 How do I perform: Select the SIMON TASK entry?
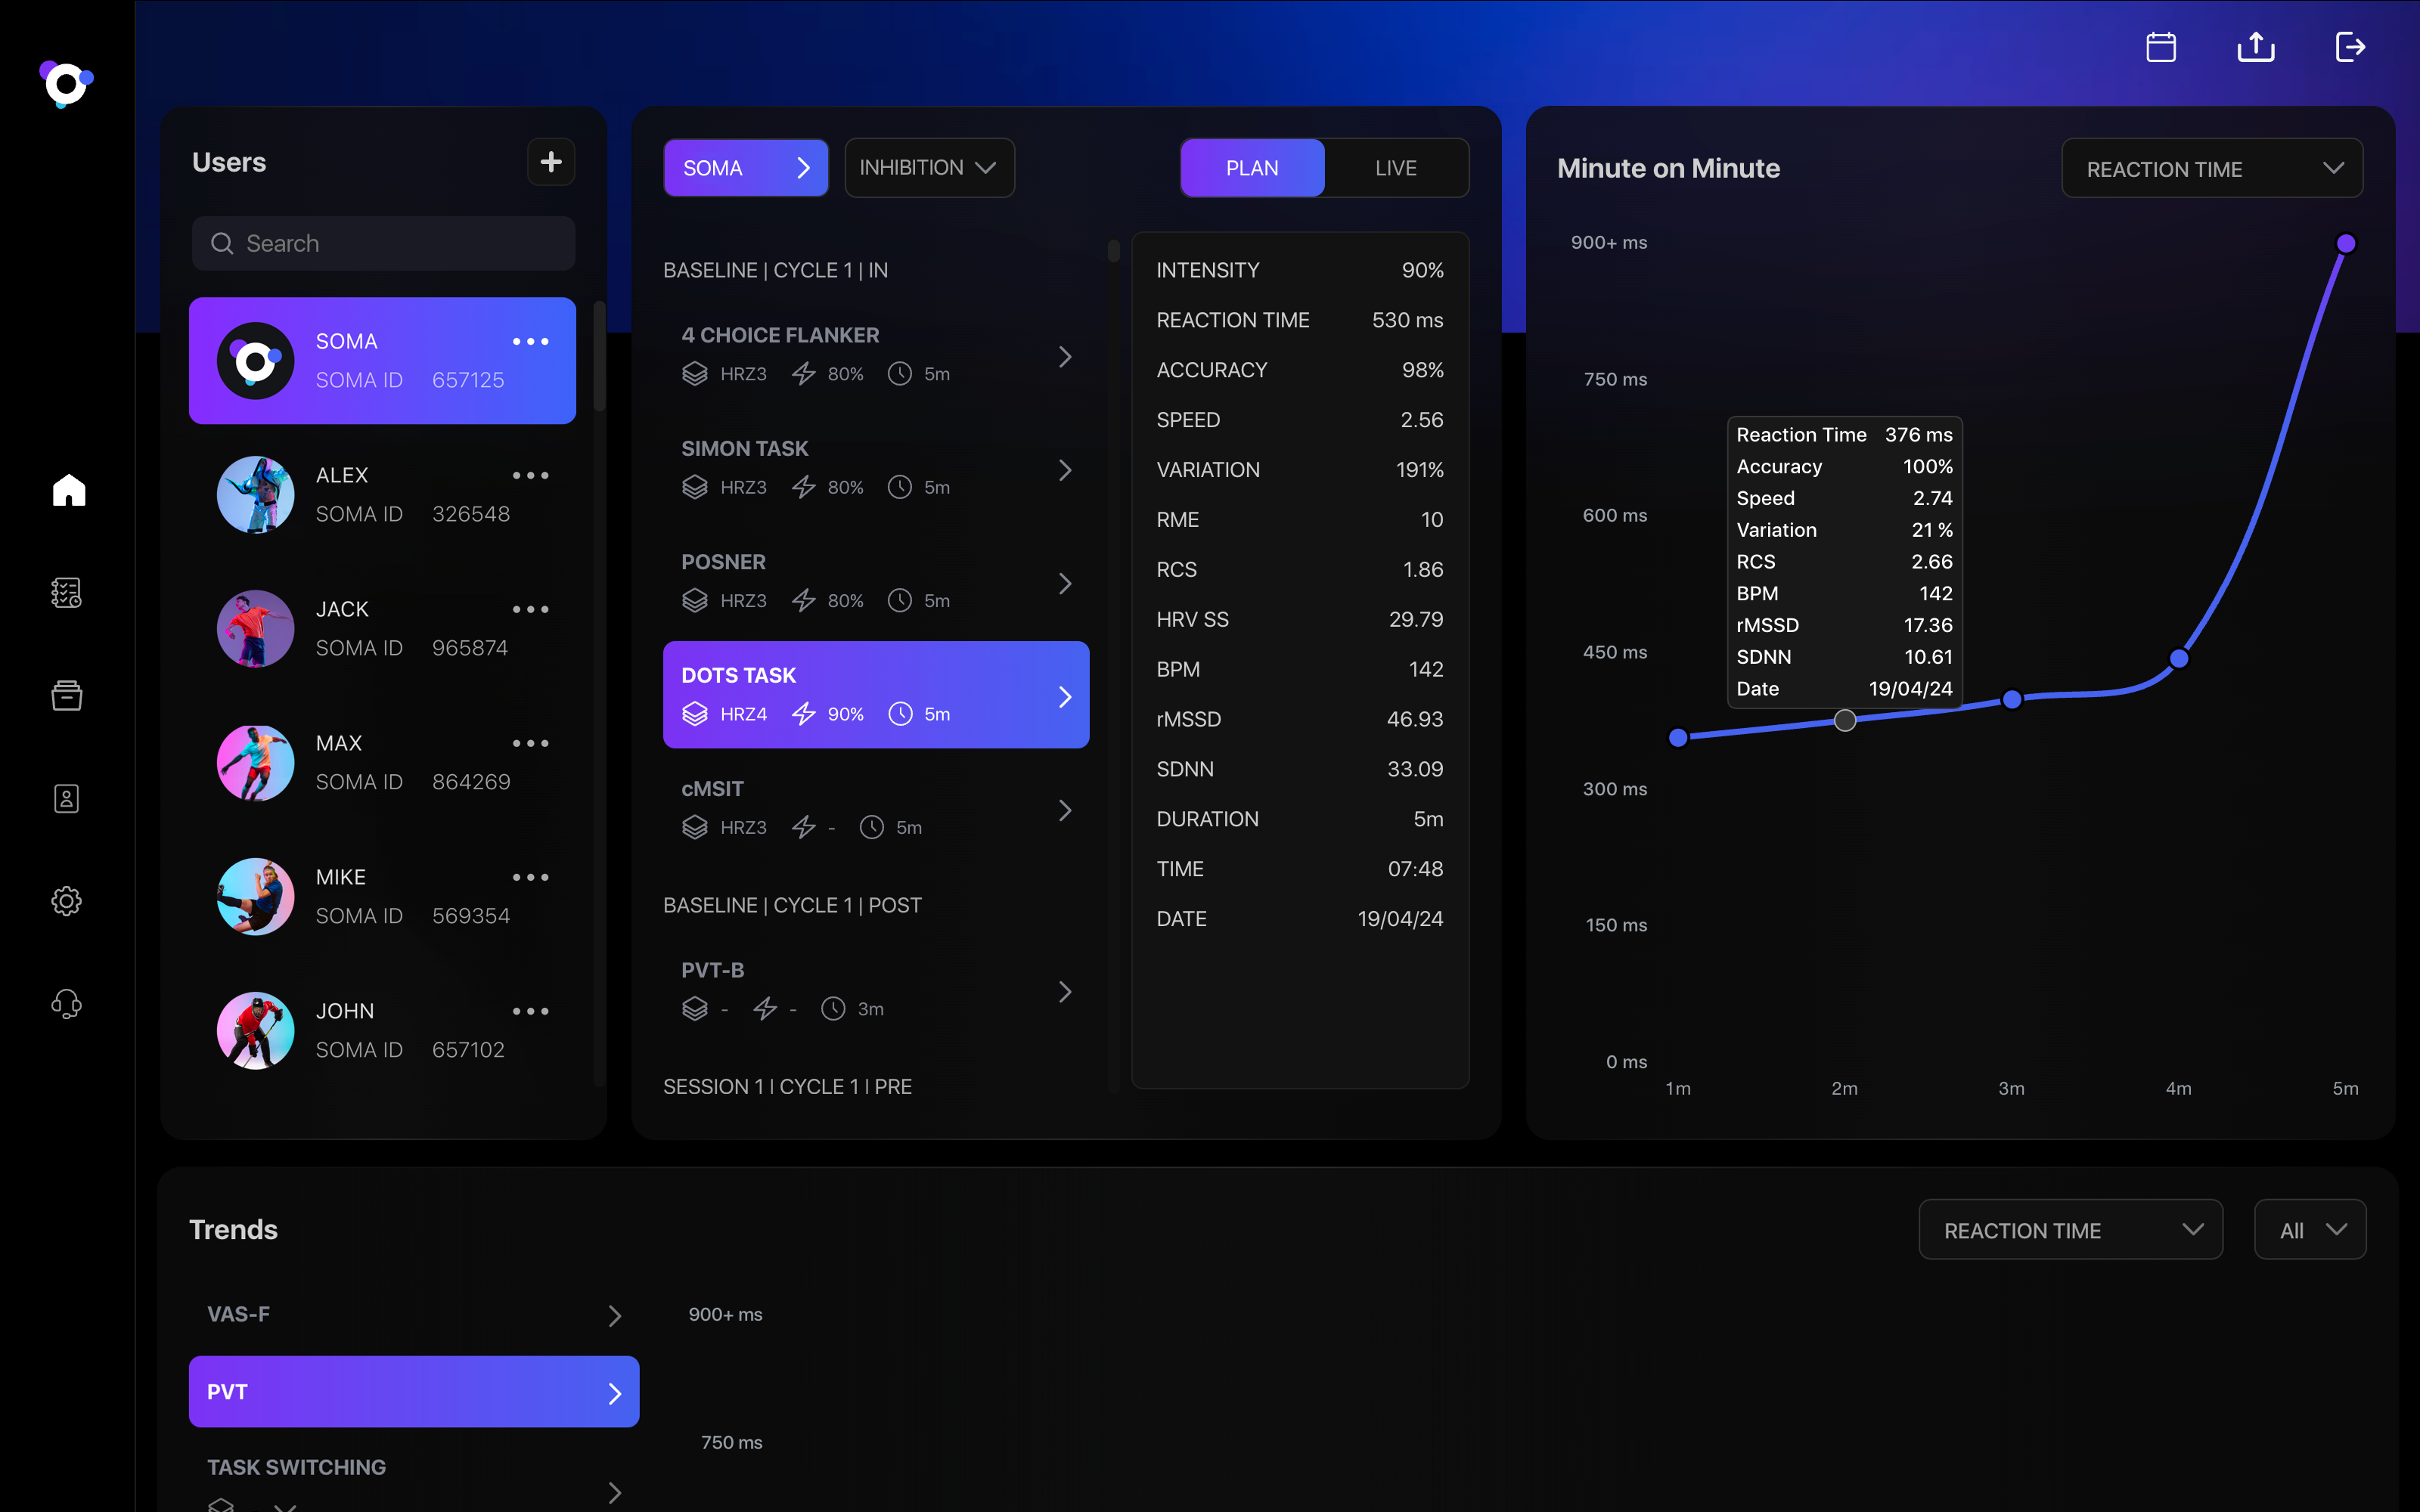875,468
